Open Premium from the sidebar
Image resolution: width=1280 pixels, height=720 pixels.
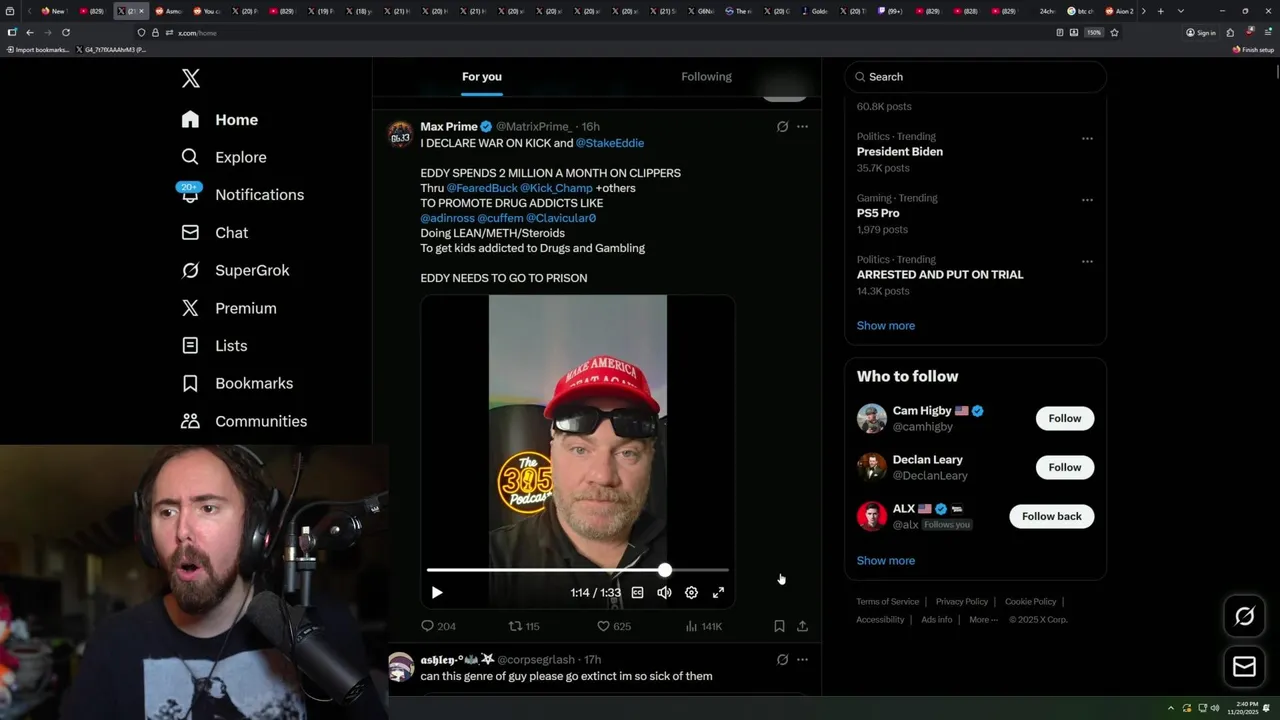228,308
